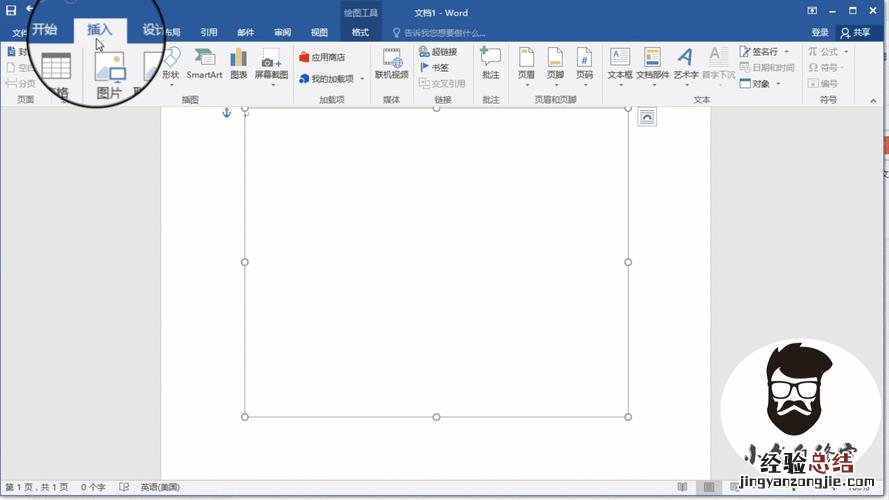The height and width of the screenshot is (500, 889).
Task: Open the 视图 view tab
Action: pos(319,33)
